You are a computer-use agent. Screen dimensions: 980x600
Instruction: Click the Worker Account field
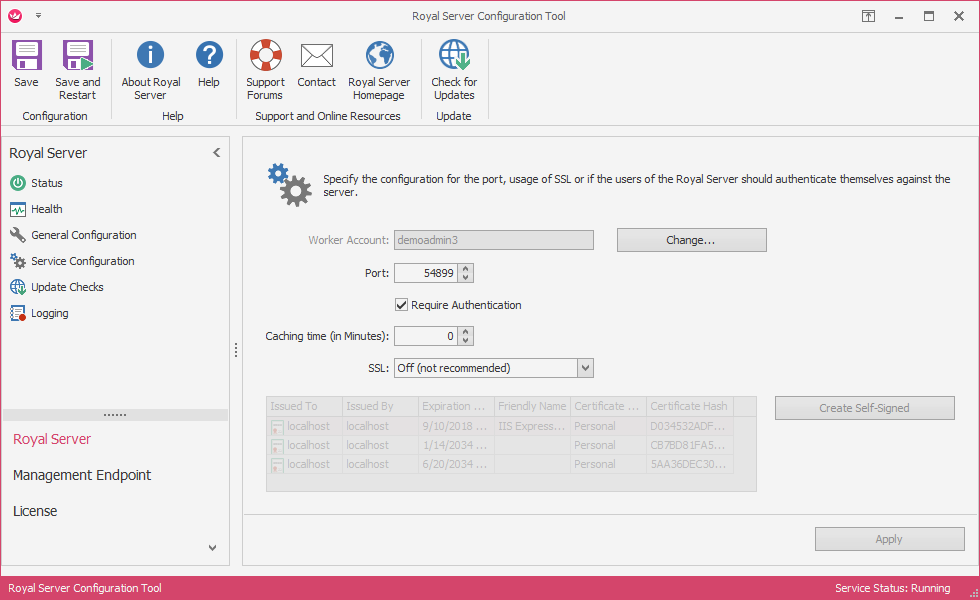[494, 240]
